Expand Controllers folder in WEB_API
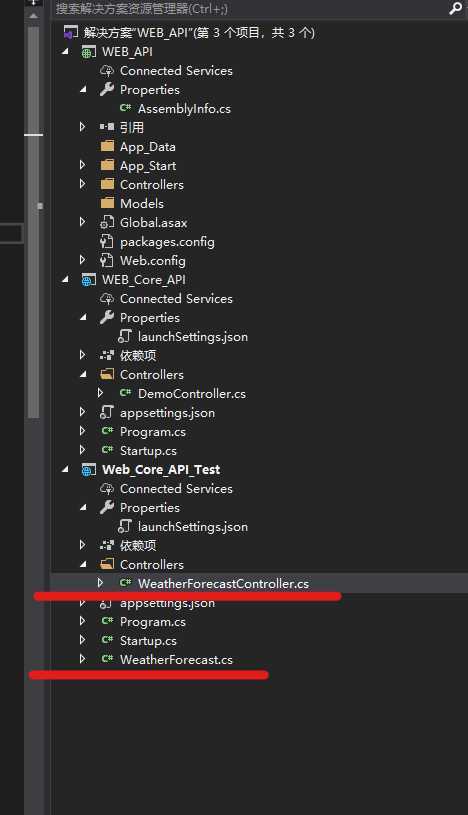The image size is (468, 815). tap(83, 183)
